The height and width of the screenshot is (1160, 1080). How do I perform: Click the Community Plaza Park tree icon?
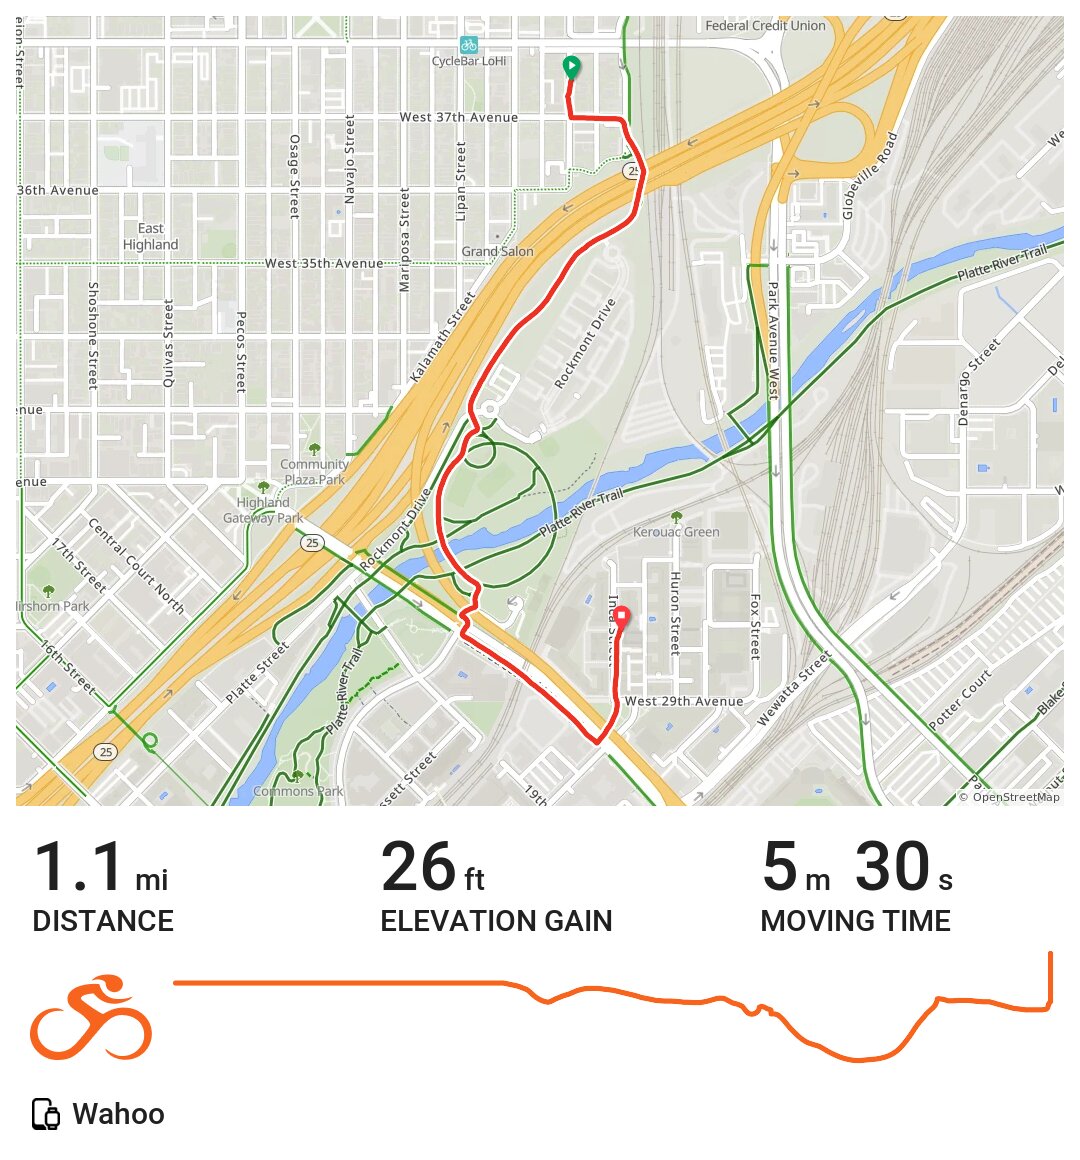(314, 450)
